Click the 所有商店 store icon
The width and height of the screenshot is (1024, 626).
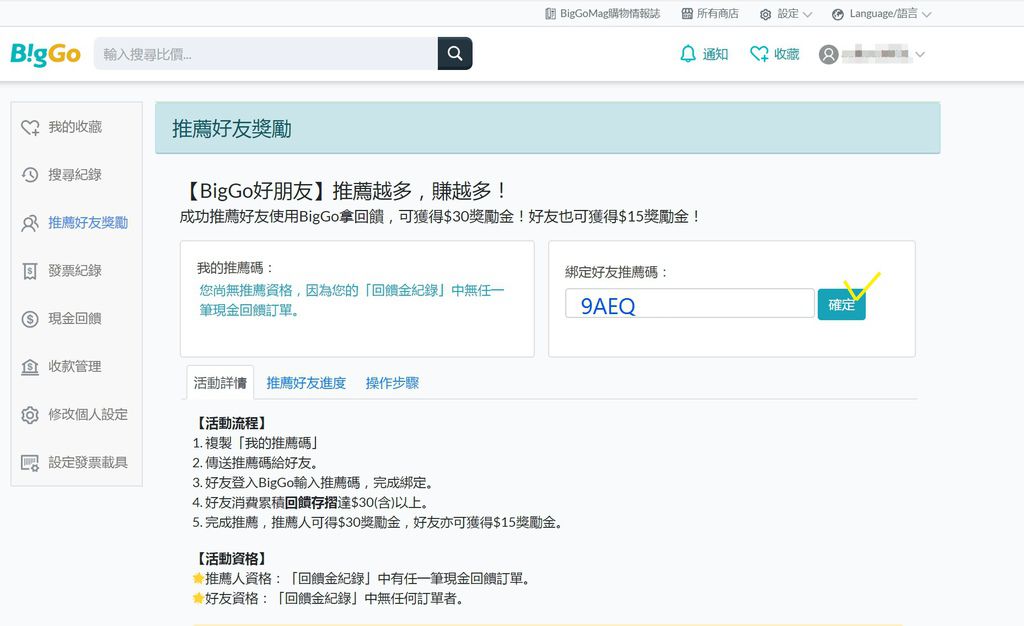click(x=687, y=14)
